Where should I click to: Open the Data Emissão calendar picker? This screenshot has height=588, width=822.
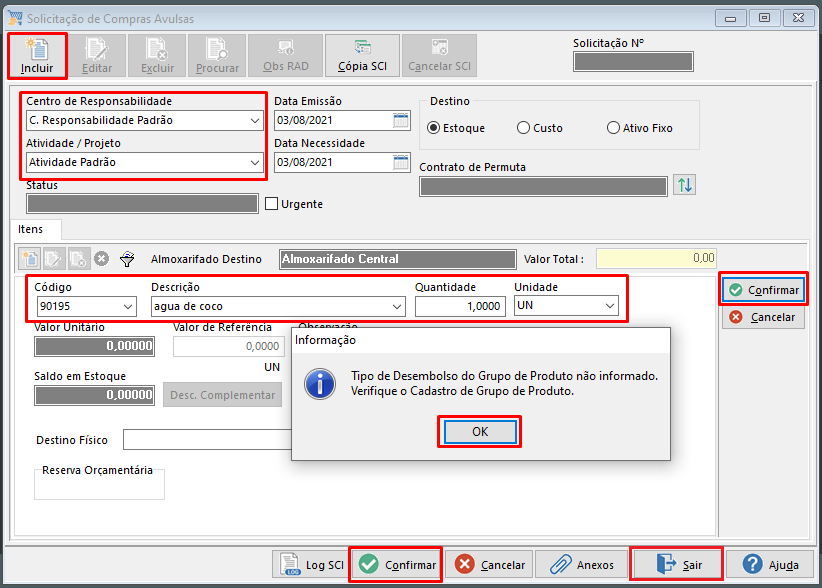401,120
